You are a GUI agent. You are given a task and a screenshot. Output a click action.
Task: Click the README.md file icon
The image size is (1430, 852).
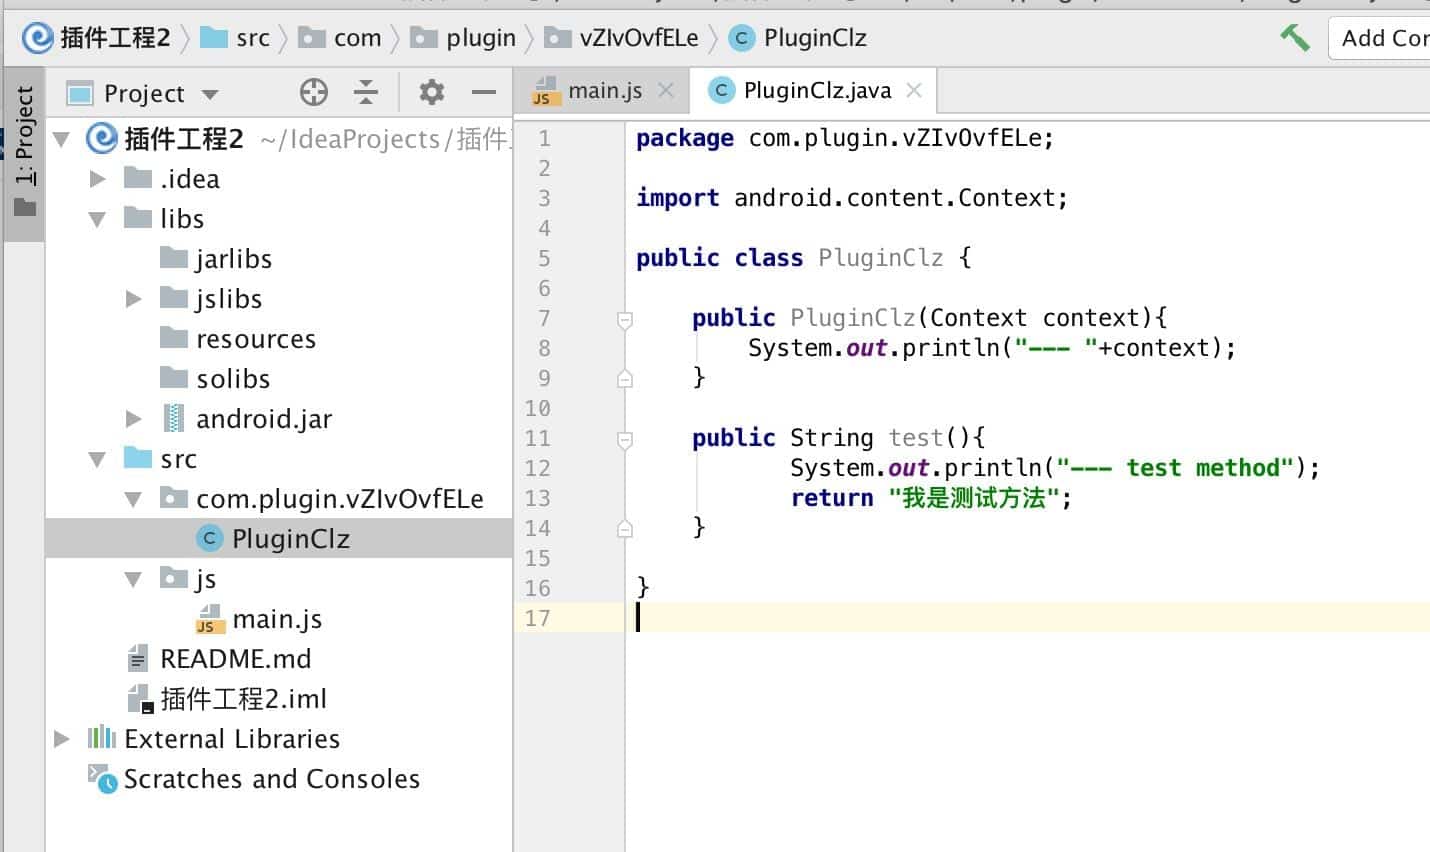[x=138, y=659]
